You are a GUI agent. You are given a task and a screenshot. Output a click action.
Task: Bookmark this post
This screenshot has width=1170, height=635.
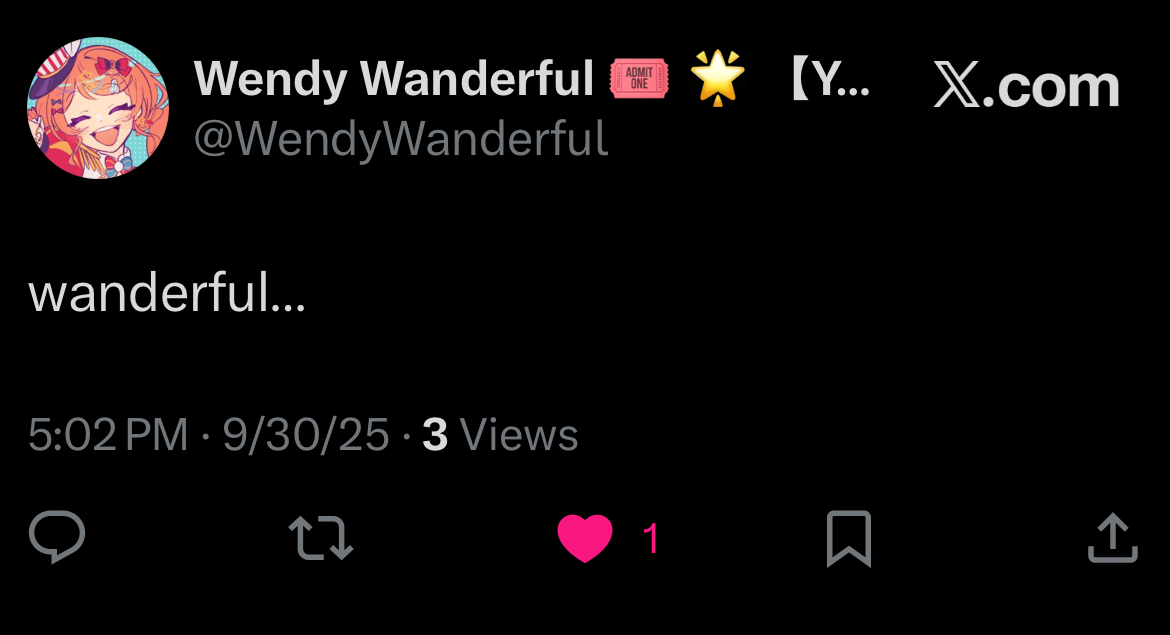click(x=849, y=539)
